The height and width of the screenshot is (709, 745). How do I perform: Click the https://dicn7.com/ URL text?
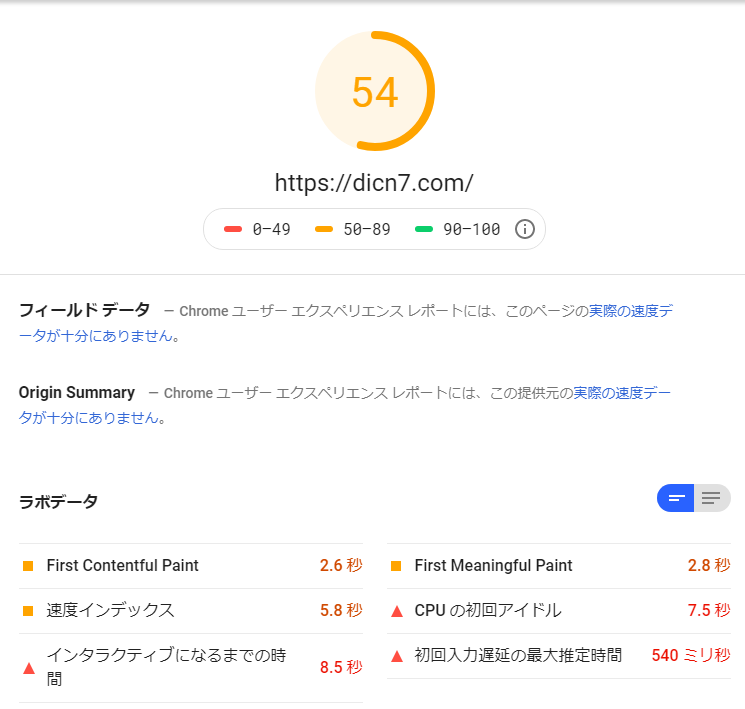373,183
